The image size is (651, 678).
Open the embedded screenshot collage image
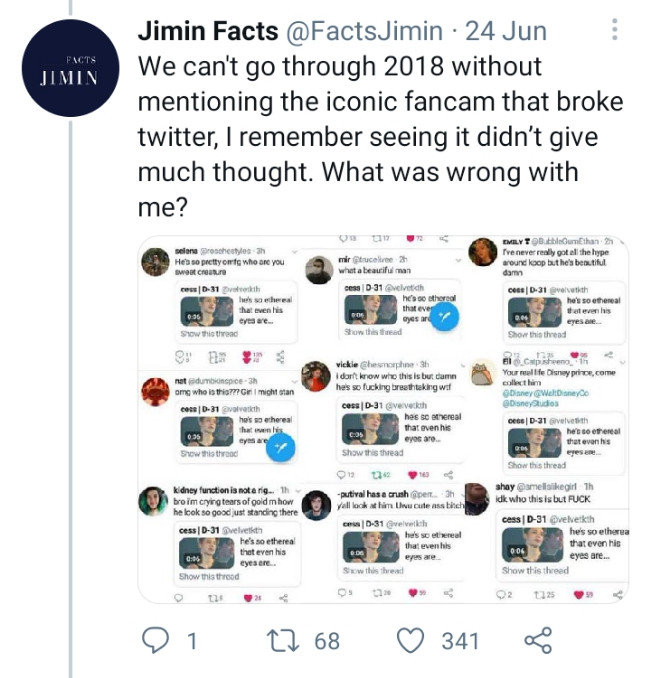[x=383, y=419]
